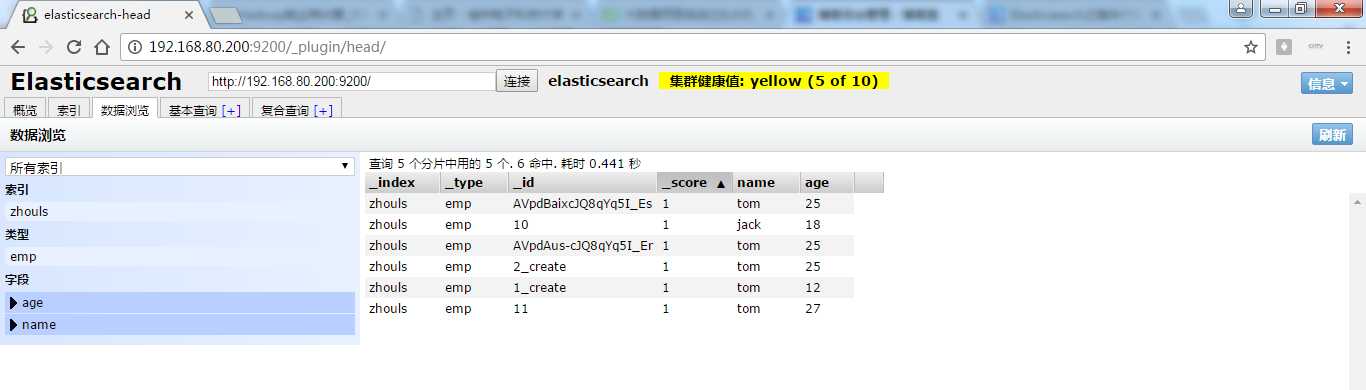Image resolution: width=1366 pixels, height=390 pixels.
Task: Click the cluster name elasticsearch
Action: 598,81
